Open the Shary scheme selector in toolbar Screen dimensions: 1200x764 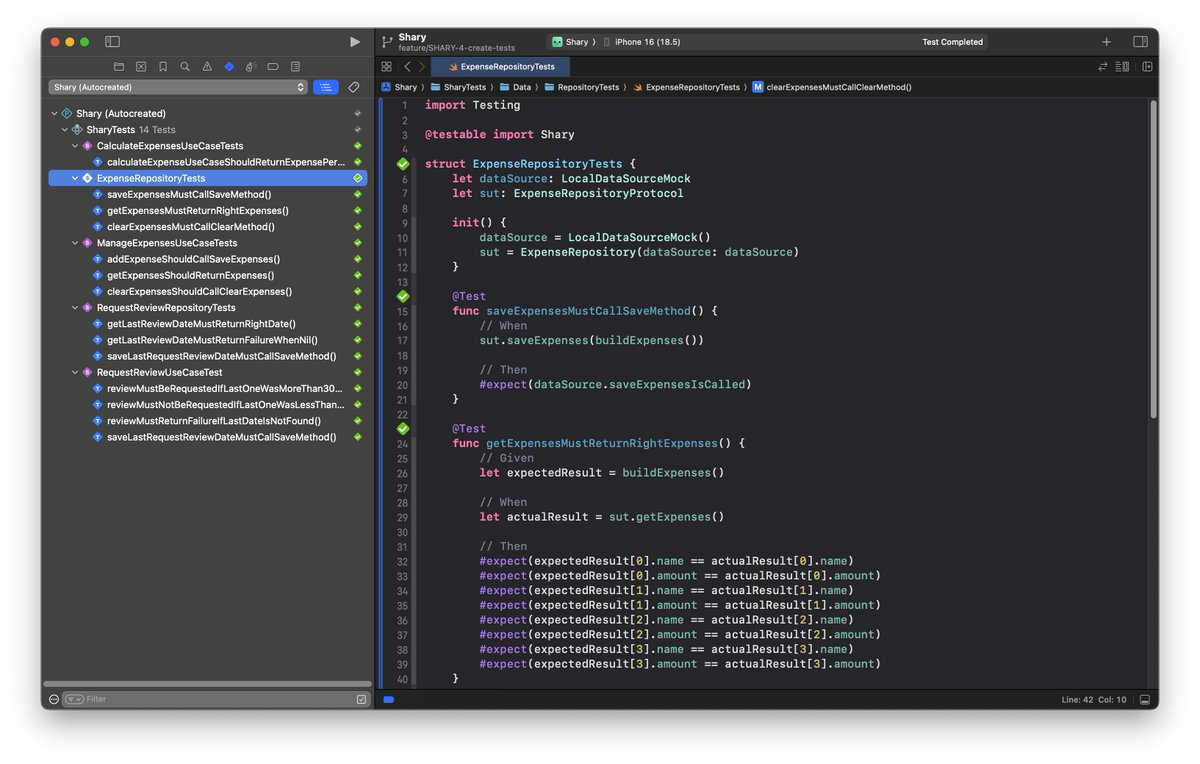(x=573, y=42)
